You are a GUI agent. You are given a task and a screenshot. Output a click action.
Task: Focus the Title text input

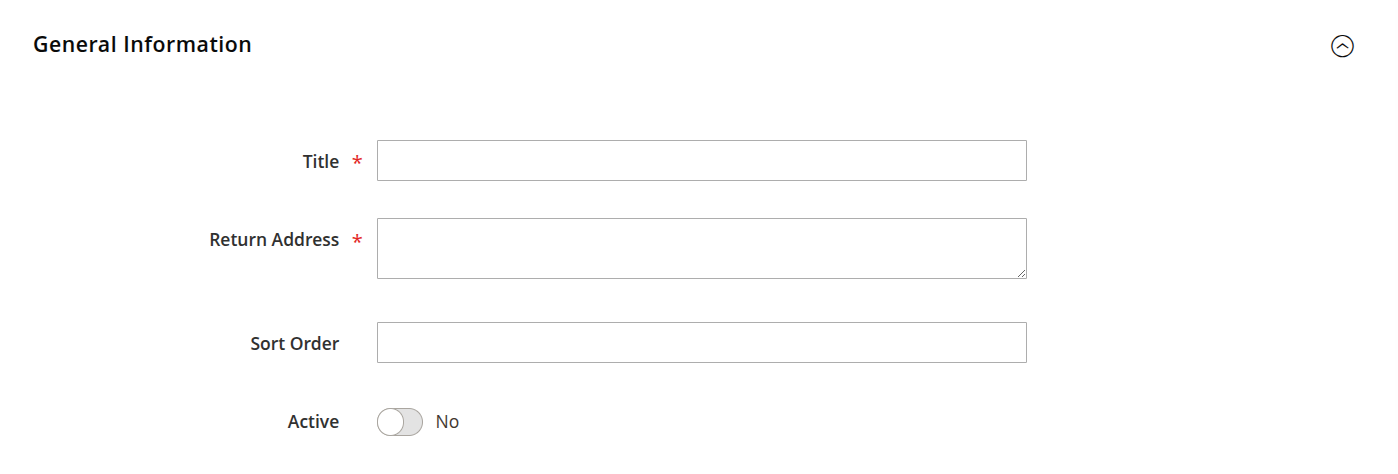click(x=701, y=161)
